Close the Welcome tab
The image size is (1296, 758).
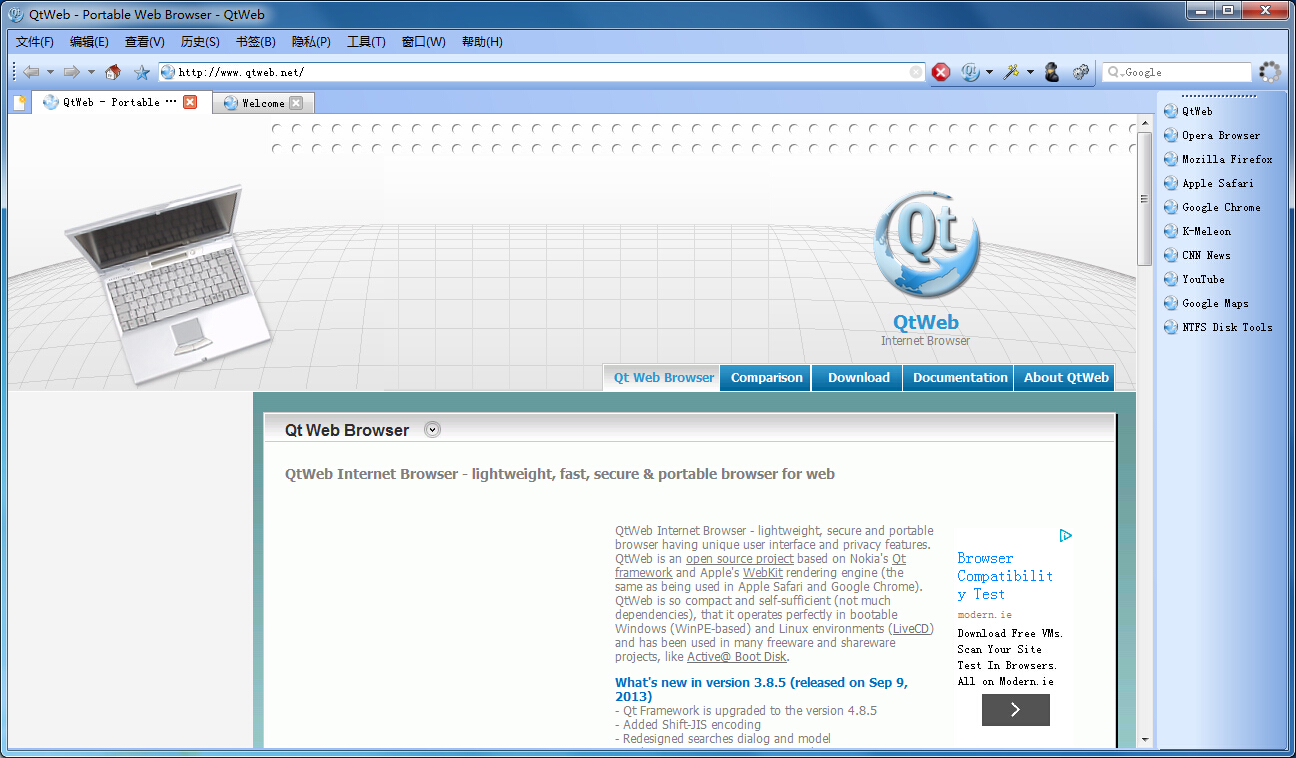point(296,103)
